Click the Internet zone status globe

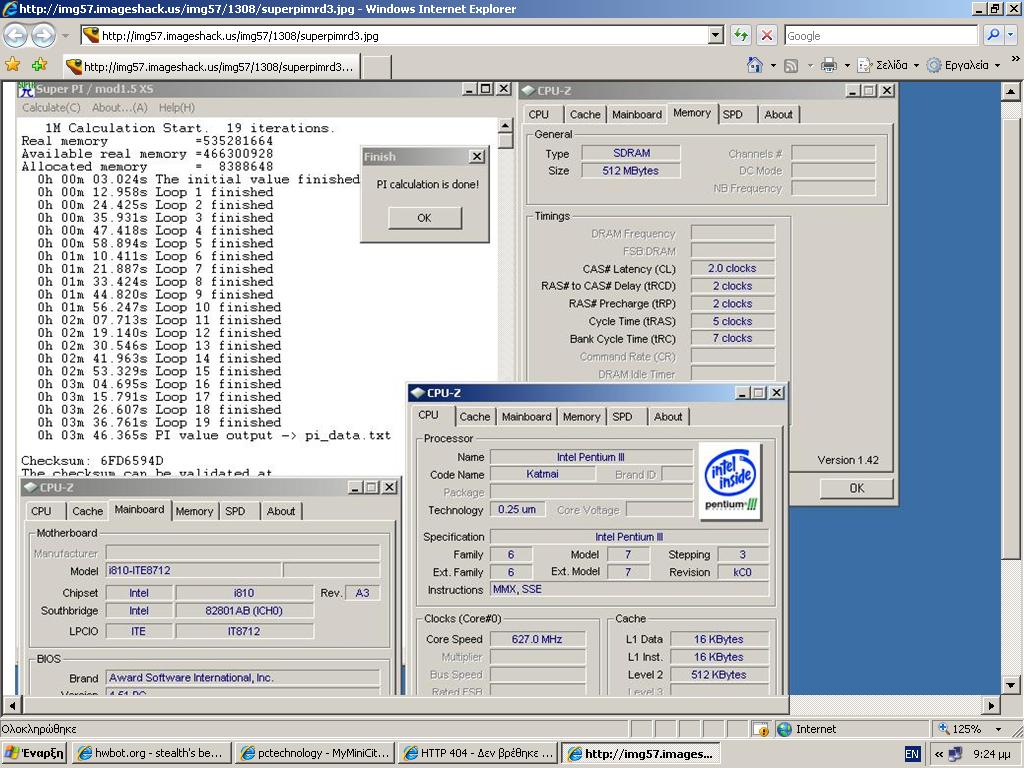coord(785,729)
